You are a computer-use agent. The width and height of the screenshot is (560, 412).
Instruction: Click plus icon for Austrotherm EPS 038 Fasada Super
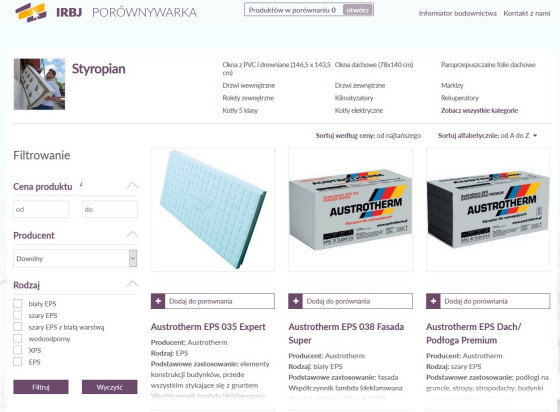[x=295, y=301]
